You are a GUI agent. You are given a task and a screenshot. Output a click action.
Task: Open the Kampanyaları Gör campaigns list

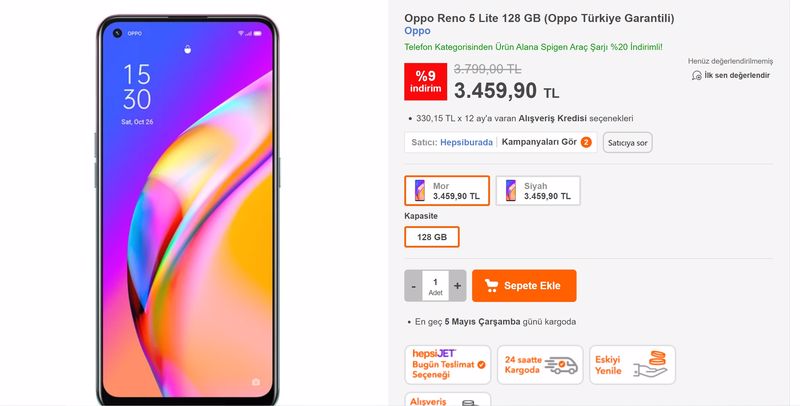(539, 142)
